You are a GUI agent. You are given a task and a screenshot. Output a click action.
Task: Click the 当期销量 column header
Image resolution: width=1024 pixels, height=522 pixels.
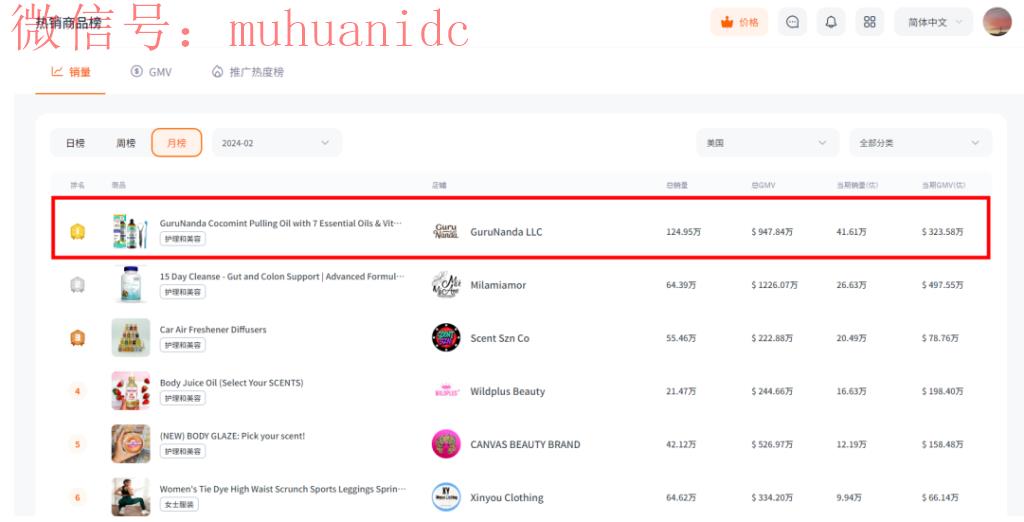click(x=857, y=186)
